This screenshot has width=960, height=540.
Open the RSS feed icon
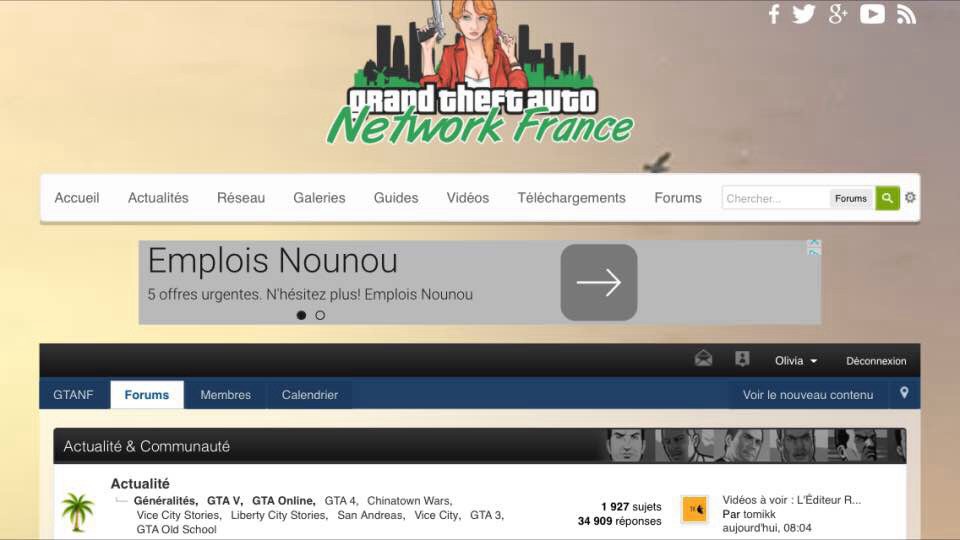(906, 14)
